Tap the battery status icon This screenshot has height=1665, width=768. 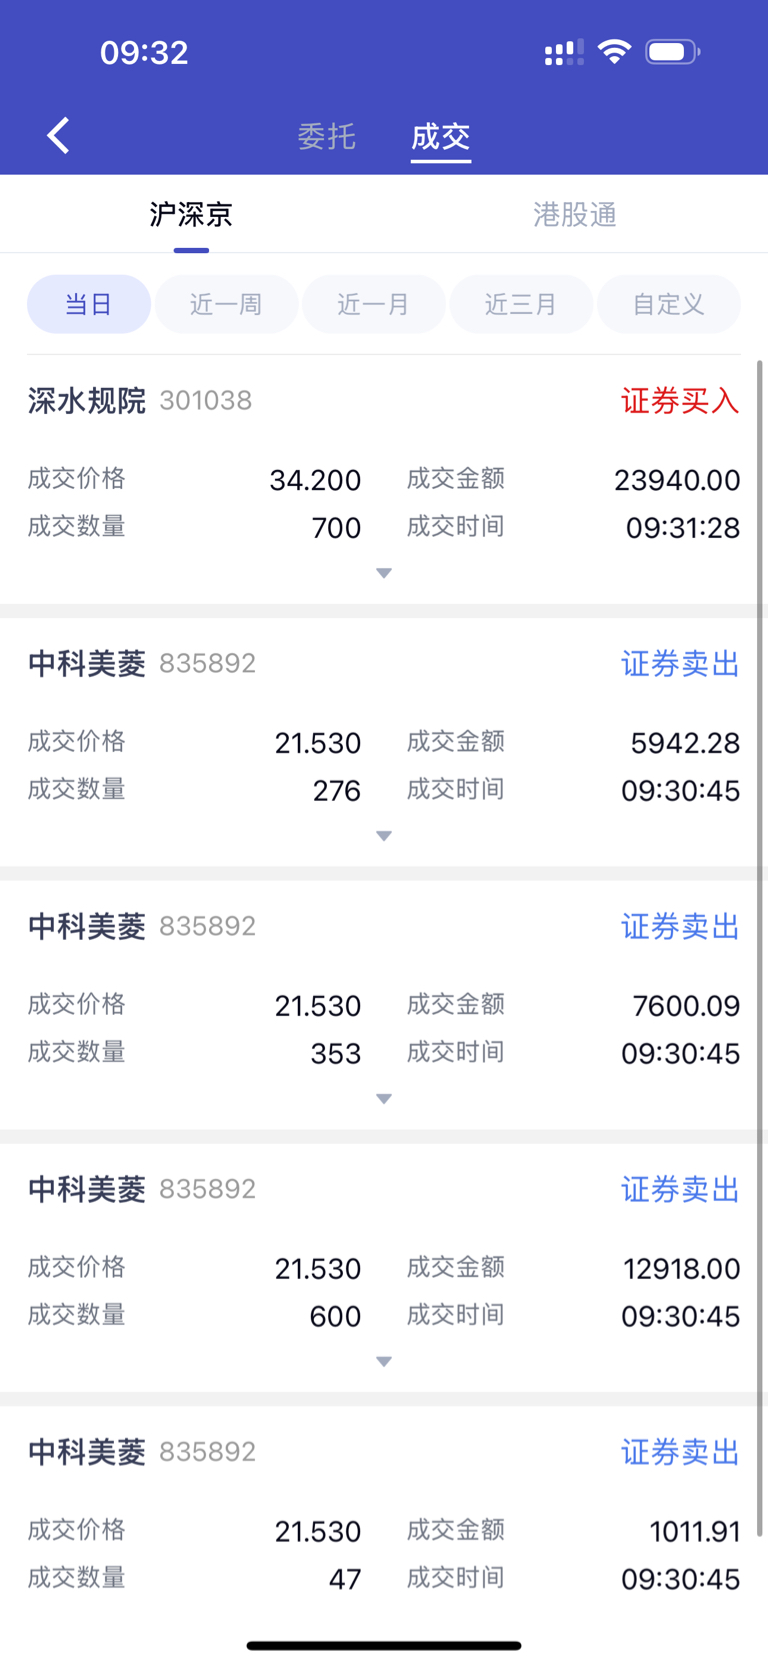click(x=673, y=52)
